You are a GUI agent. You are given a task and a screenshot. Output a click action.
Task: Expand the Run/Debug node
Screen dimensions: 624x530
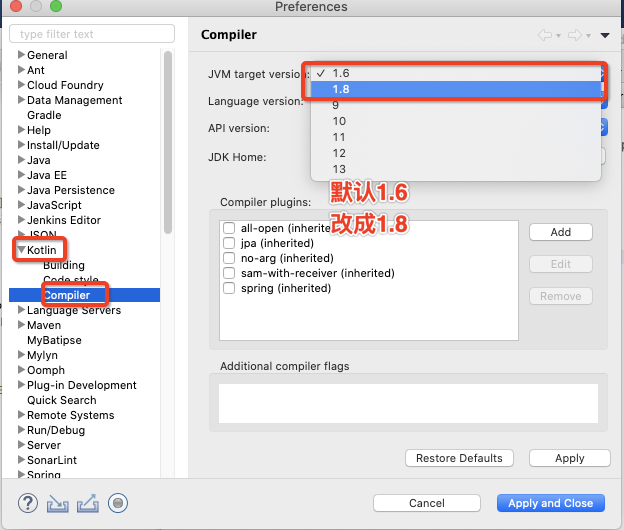(x=21, y=430)
